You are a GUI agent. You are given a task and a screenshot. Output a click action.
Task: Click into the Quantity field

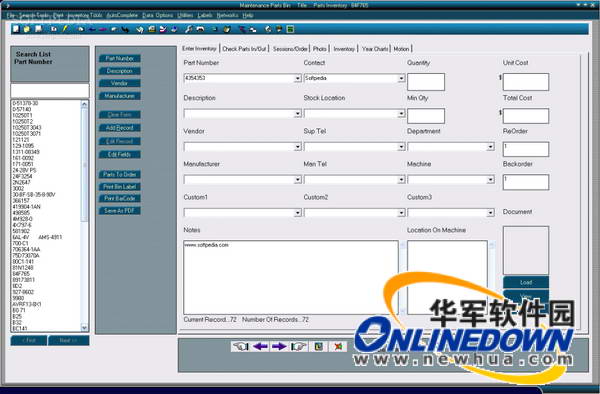(426, 82)
